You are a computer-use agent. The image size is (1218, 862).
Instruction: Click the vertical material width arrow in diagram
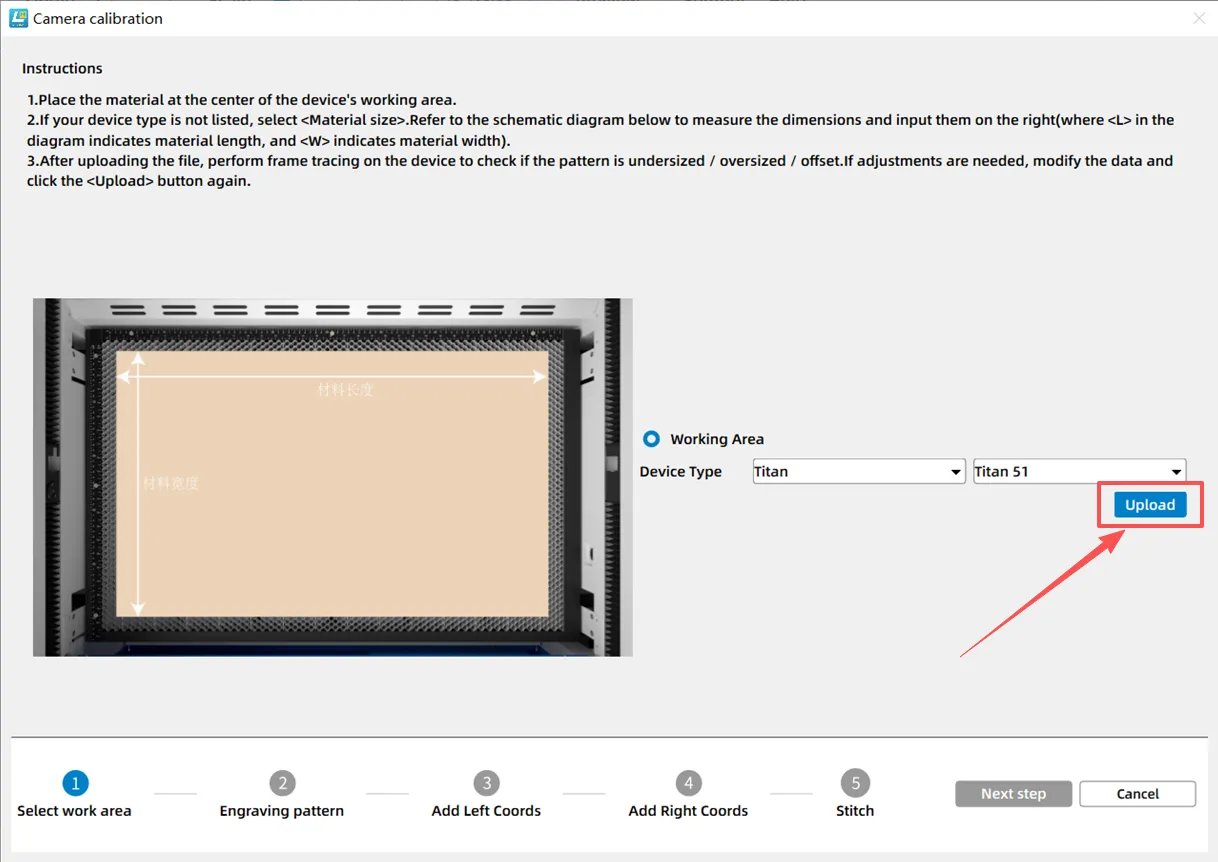coord(139,484)
